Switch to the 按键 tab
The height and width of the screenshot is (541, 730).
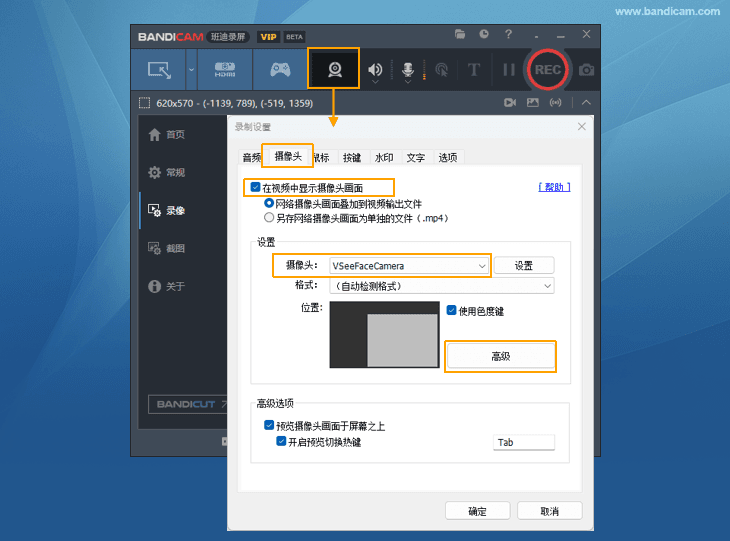tap(352, 157)
